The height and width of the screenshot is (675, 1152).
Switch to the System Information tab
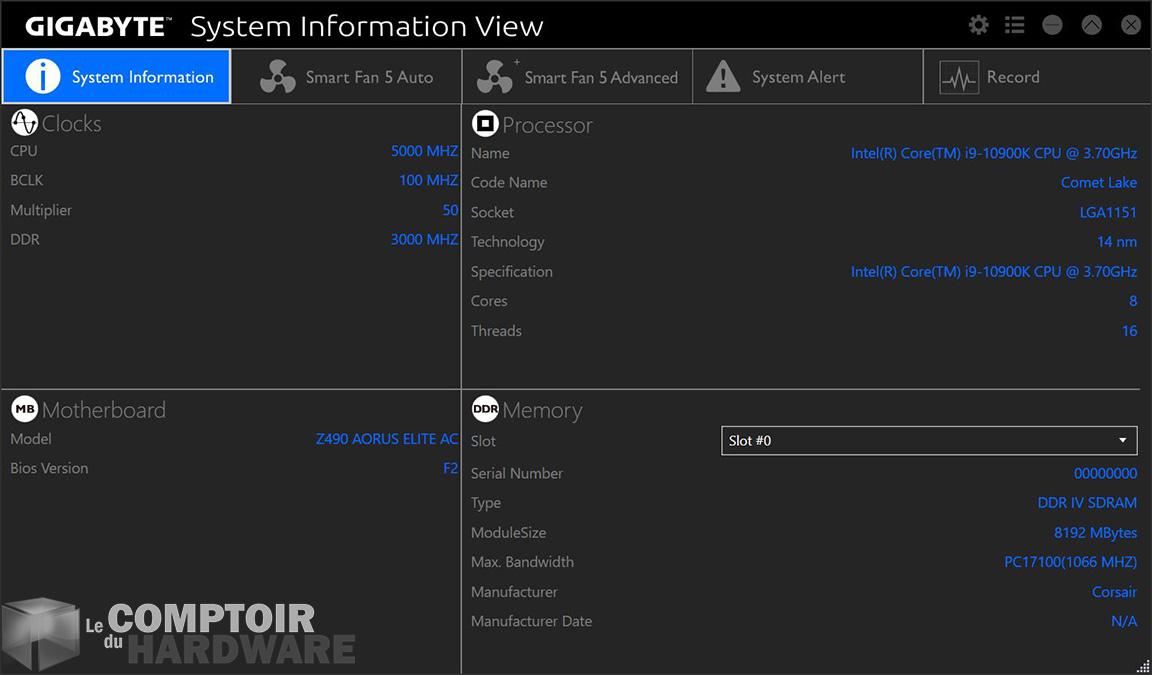116,76
